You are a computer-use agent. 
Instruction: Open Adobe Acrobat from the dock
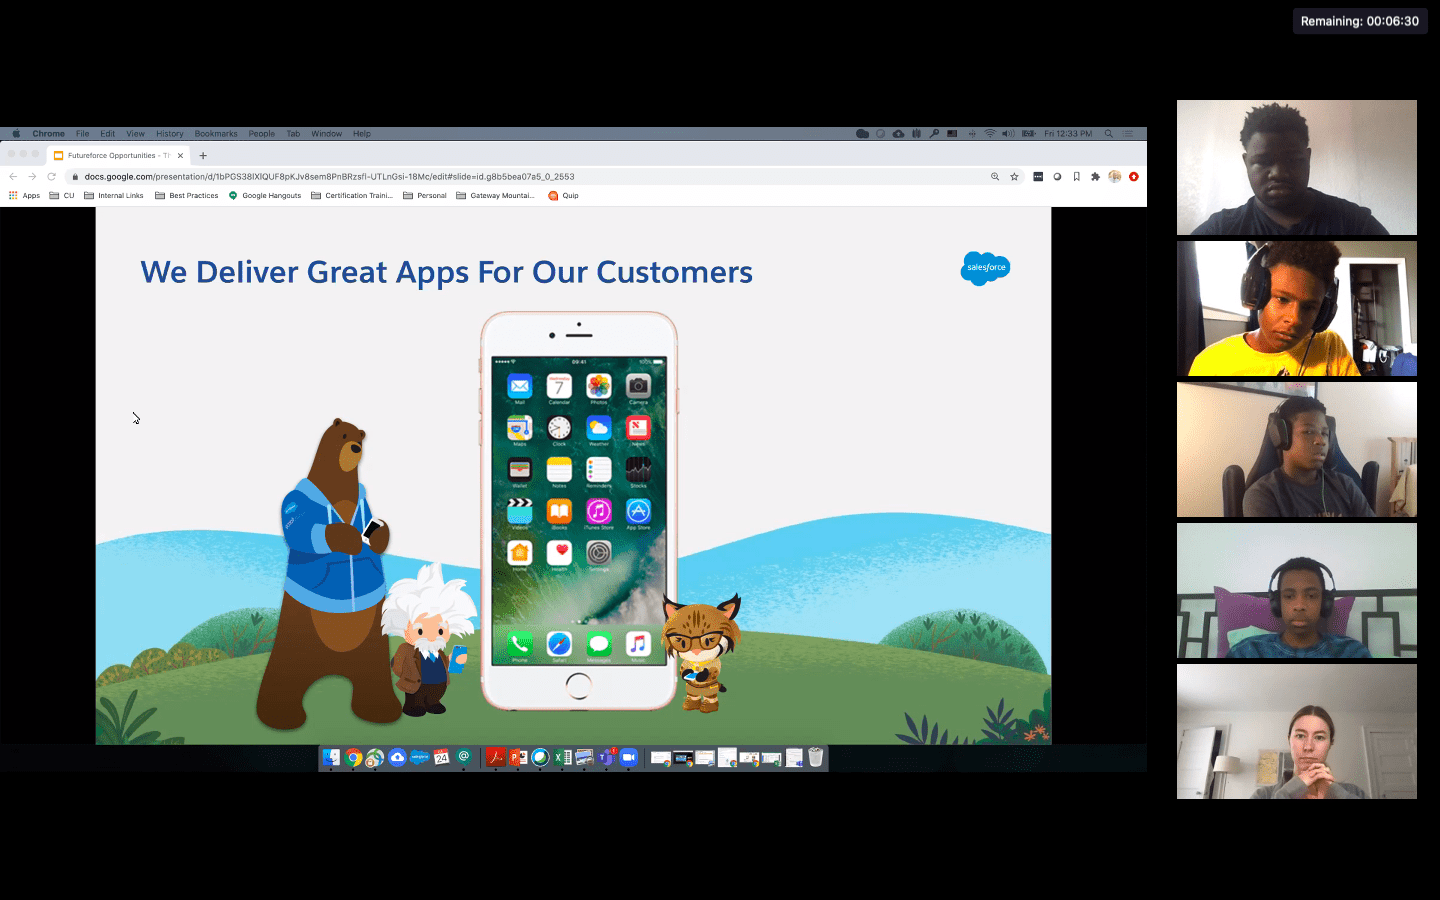click(x=495, y=758)
